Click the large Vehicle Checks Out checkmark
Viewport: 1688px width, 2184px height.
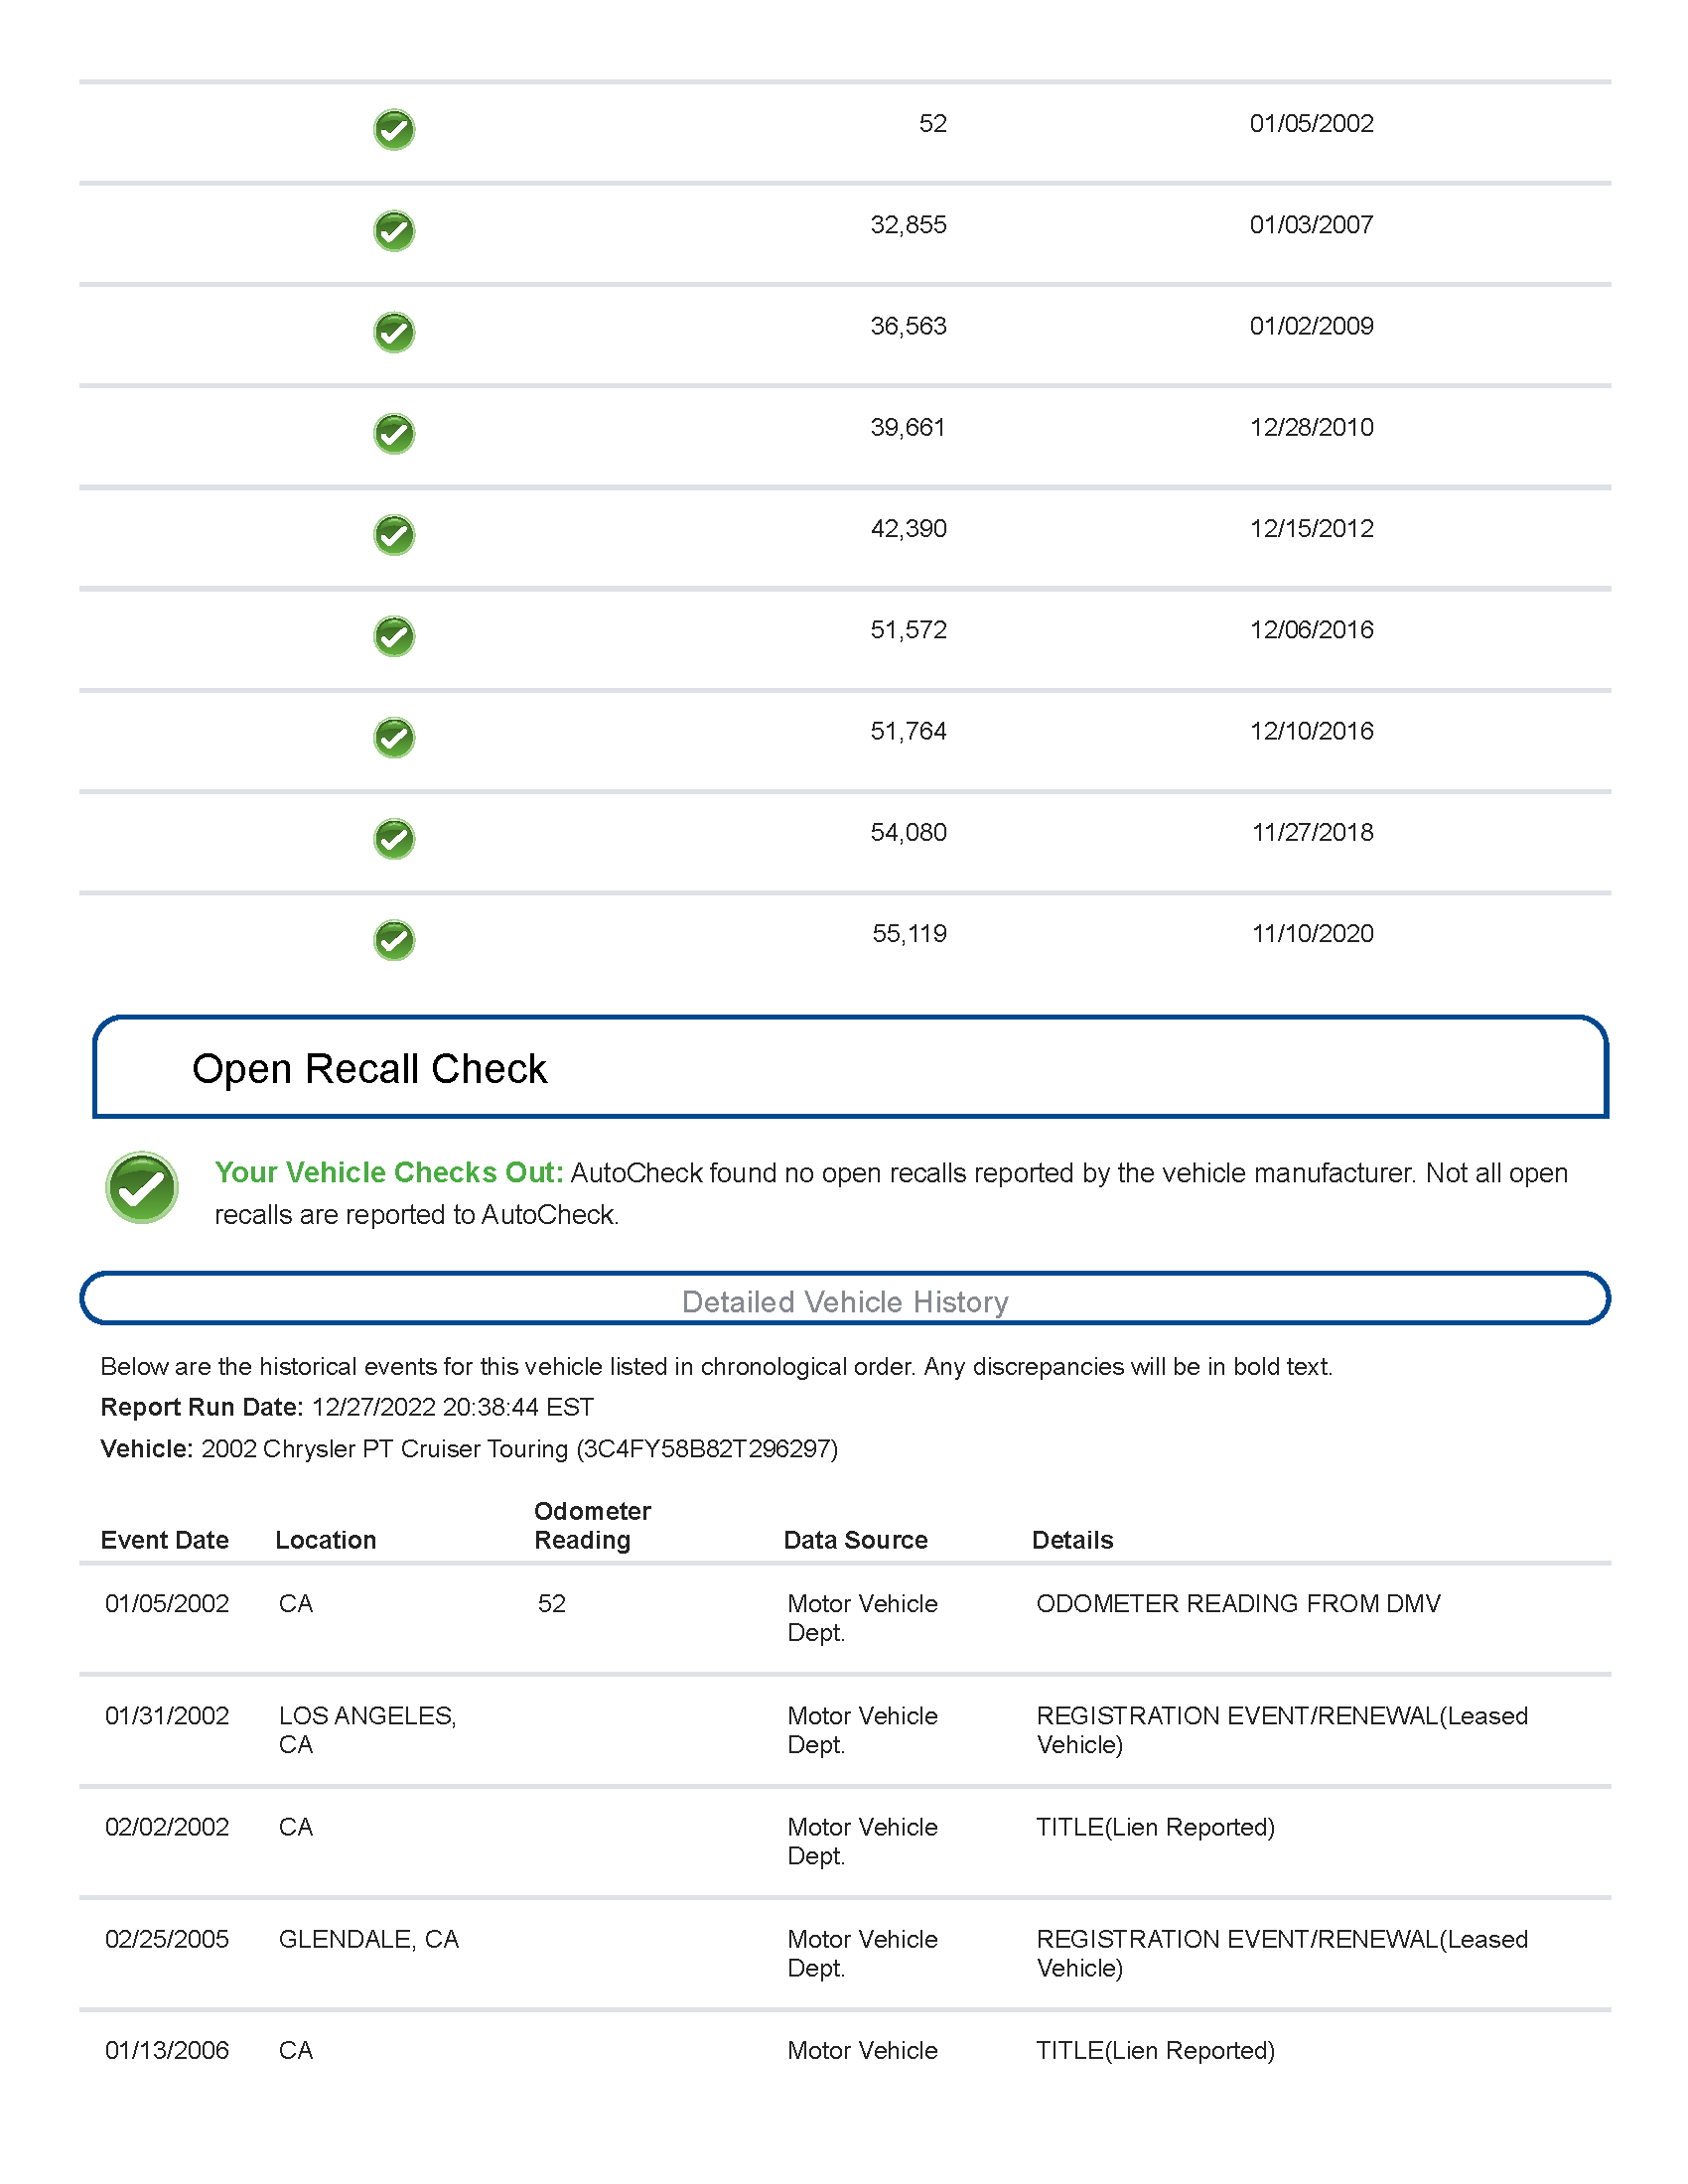[x=142, y=1187]
